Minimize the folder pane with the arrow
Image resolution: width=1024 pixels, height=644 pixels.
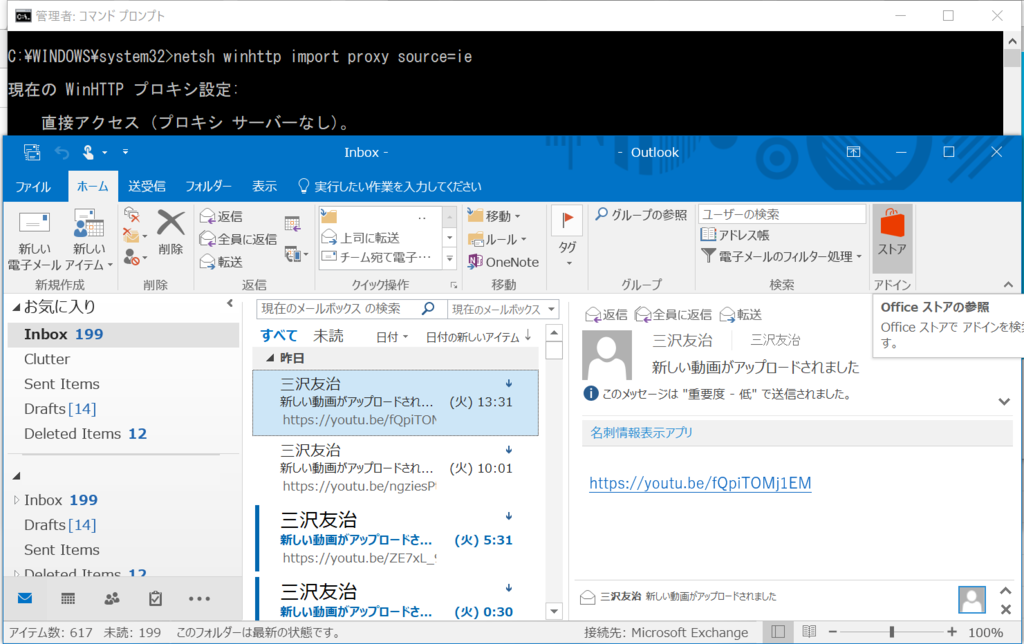click(230, 303)
